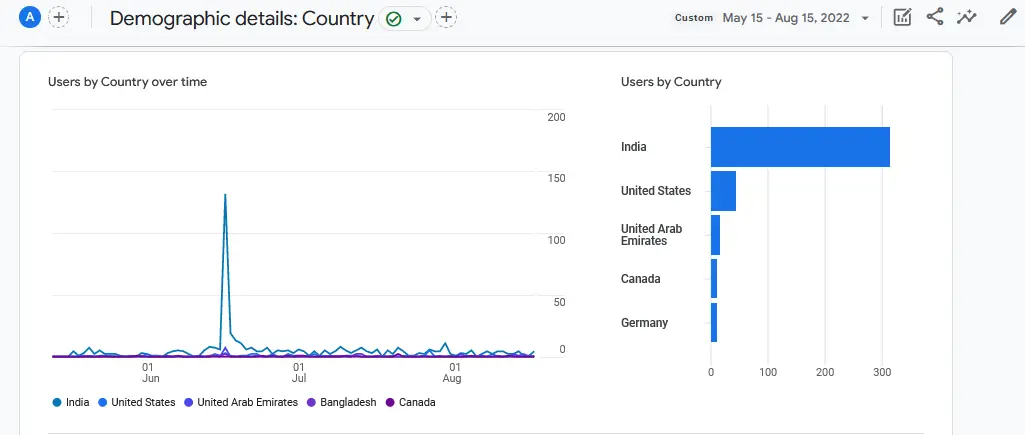Click Germany label on bar chart axis

click(644, 322)
